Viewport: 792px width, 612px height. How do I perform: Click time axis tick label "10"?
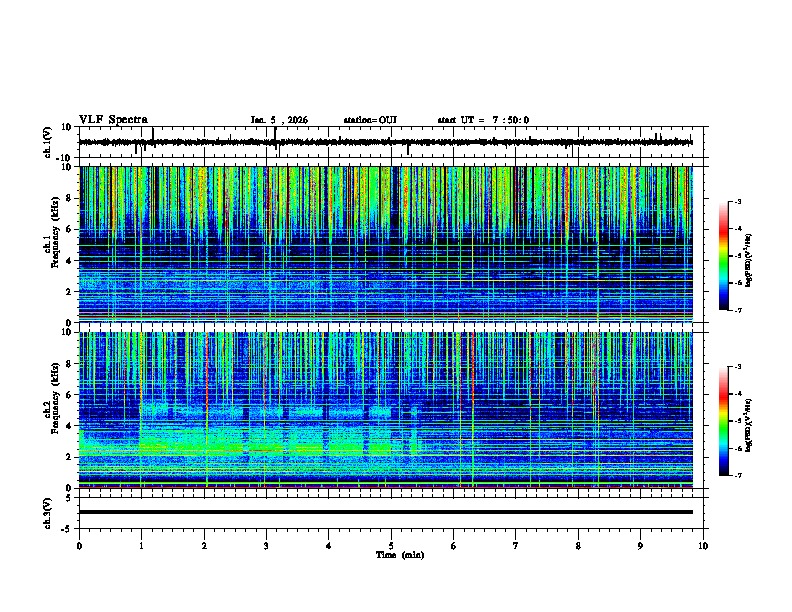(703, 546)
